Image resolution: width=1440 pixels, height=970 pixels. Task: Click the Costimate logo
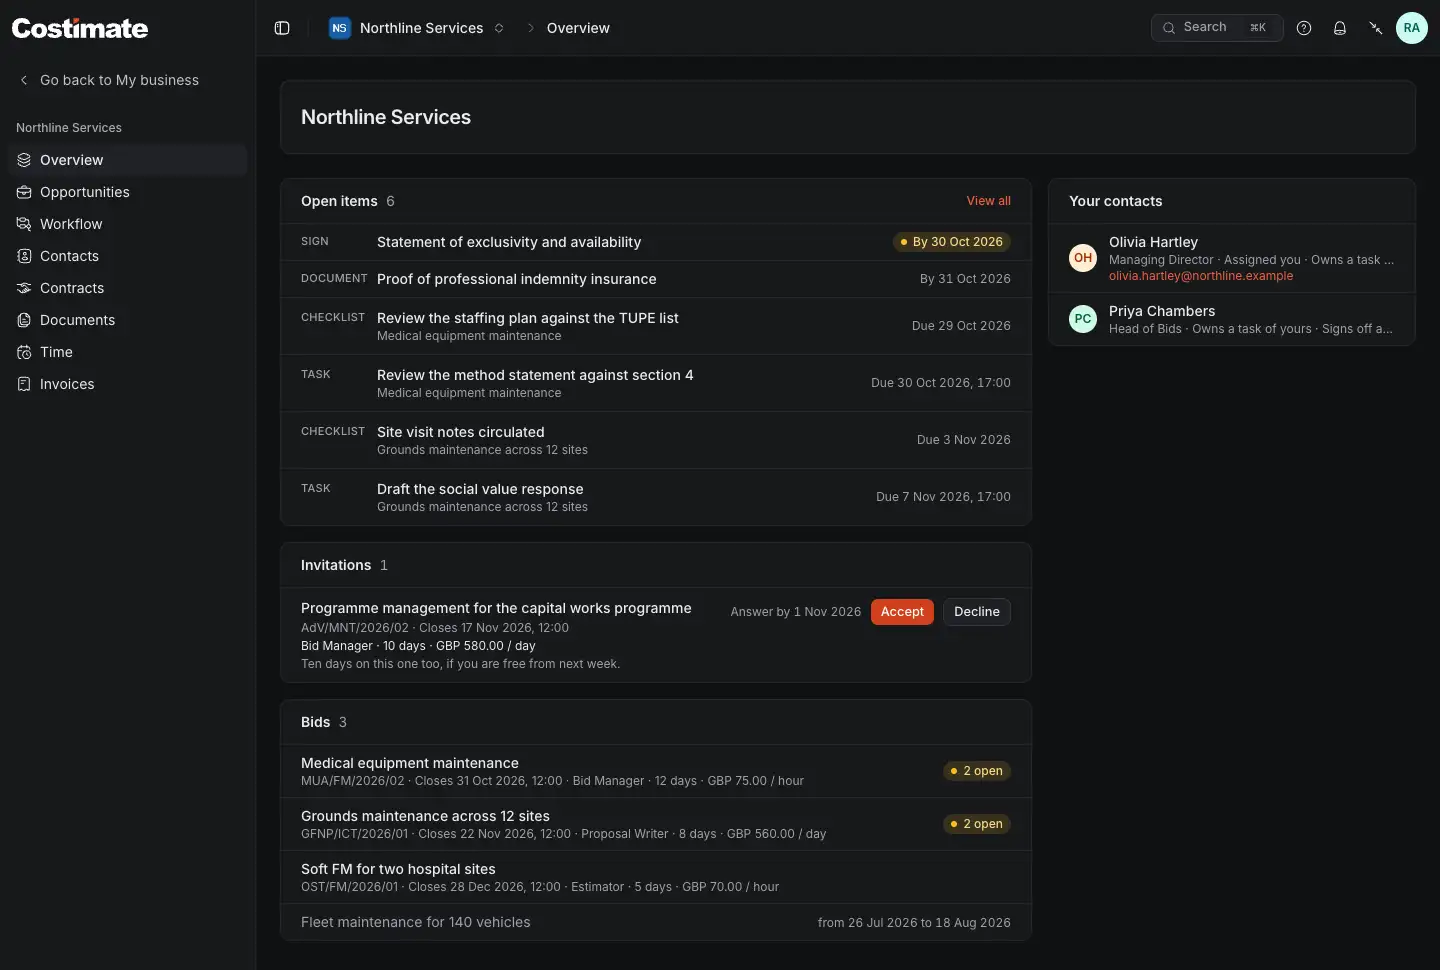(80, 28)
